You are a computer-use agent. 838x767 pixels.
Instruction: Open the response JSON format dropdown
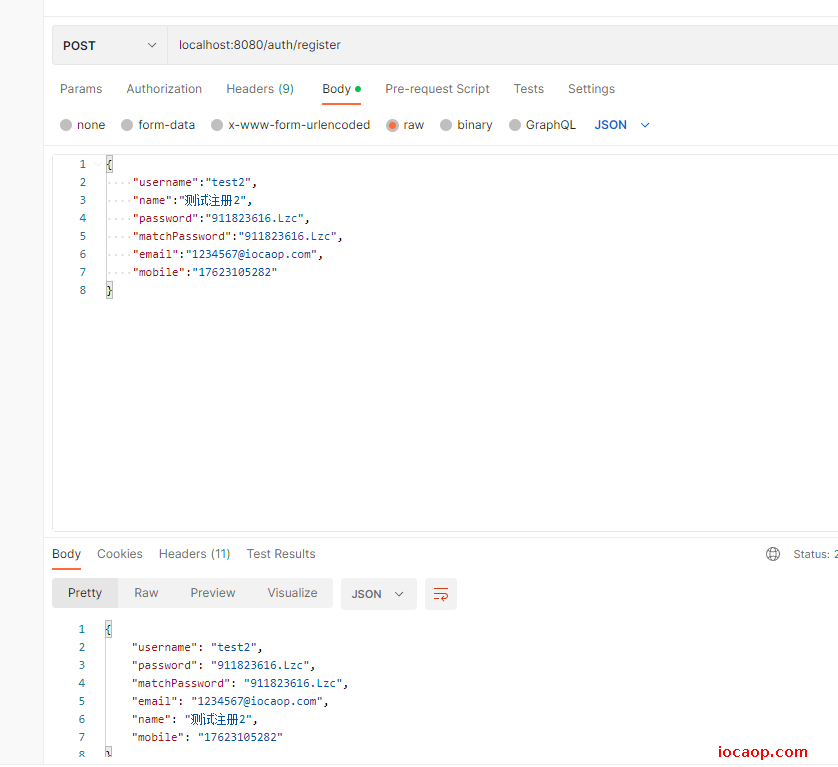pyautogui.click(x=378, y=594)
